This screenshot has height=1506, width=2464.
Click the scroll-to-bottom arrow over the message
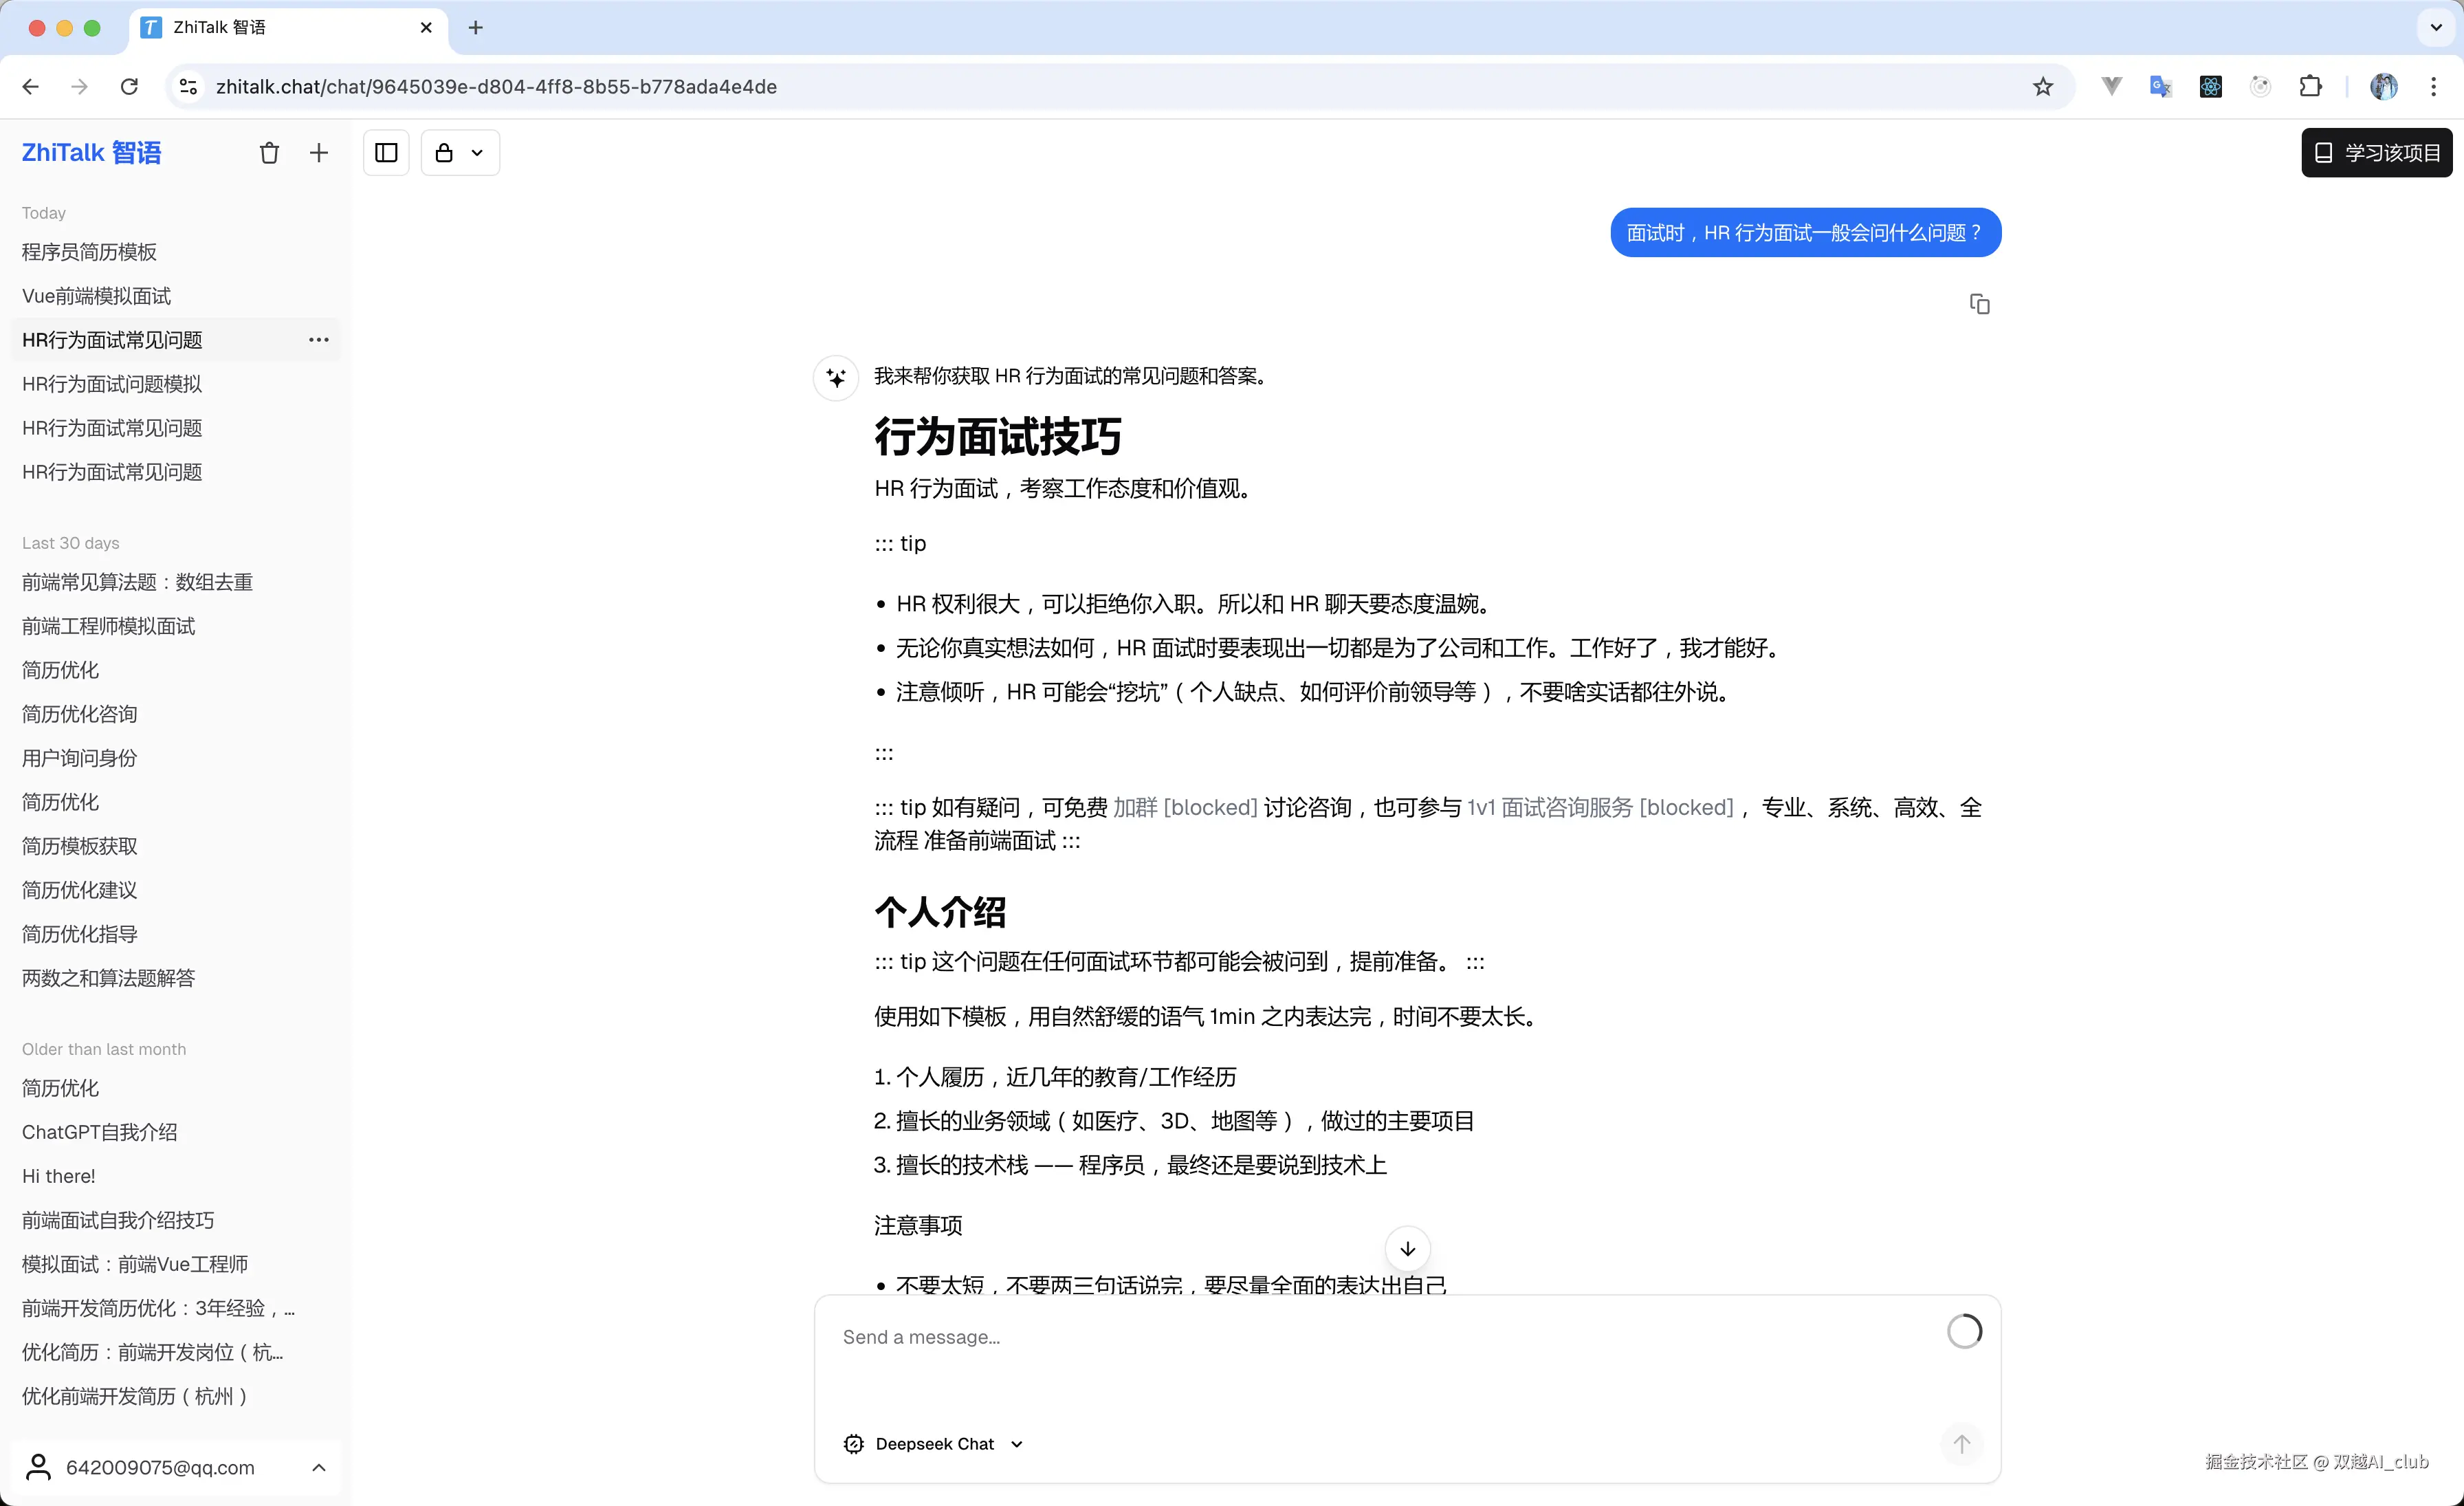(x=1407, y=1248)
